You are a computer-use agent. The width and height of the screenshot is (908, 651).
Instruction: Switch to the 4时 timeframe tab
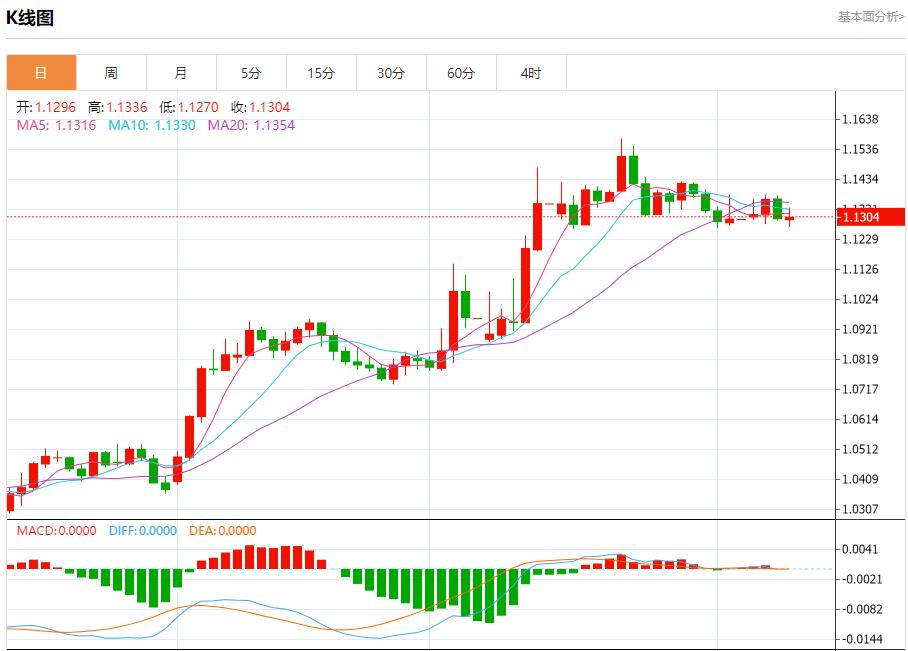point(531,73)
